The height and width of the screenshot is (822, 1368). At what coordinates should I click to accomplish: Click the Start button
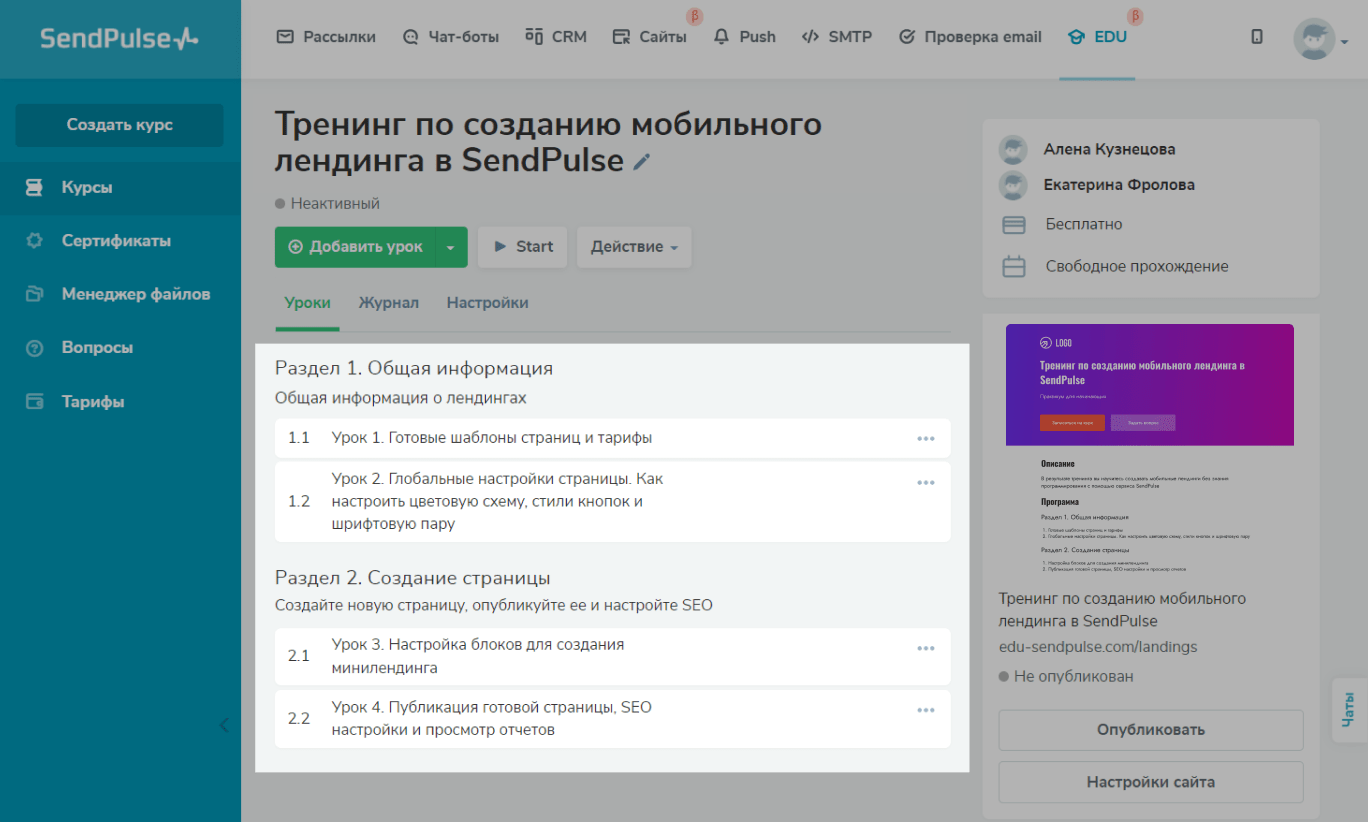click(x=523, y=247)
